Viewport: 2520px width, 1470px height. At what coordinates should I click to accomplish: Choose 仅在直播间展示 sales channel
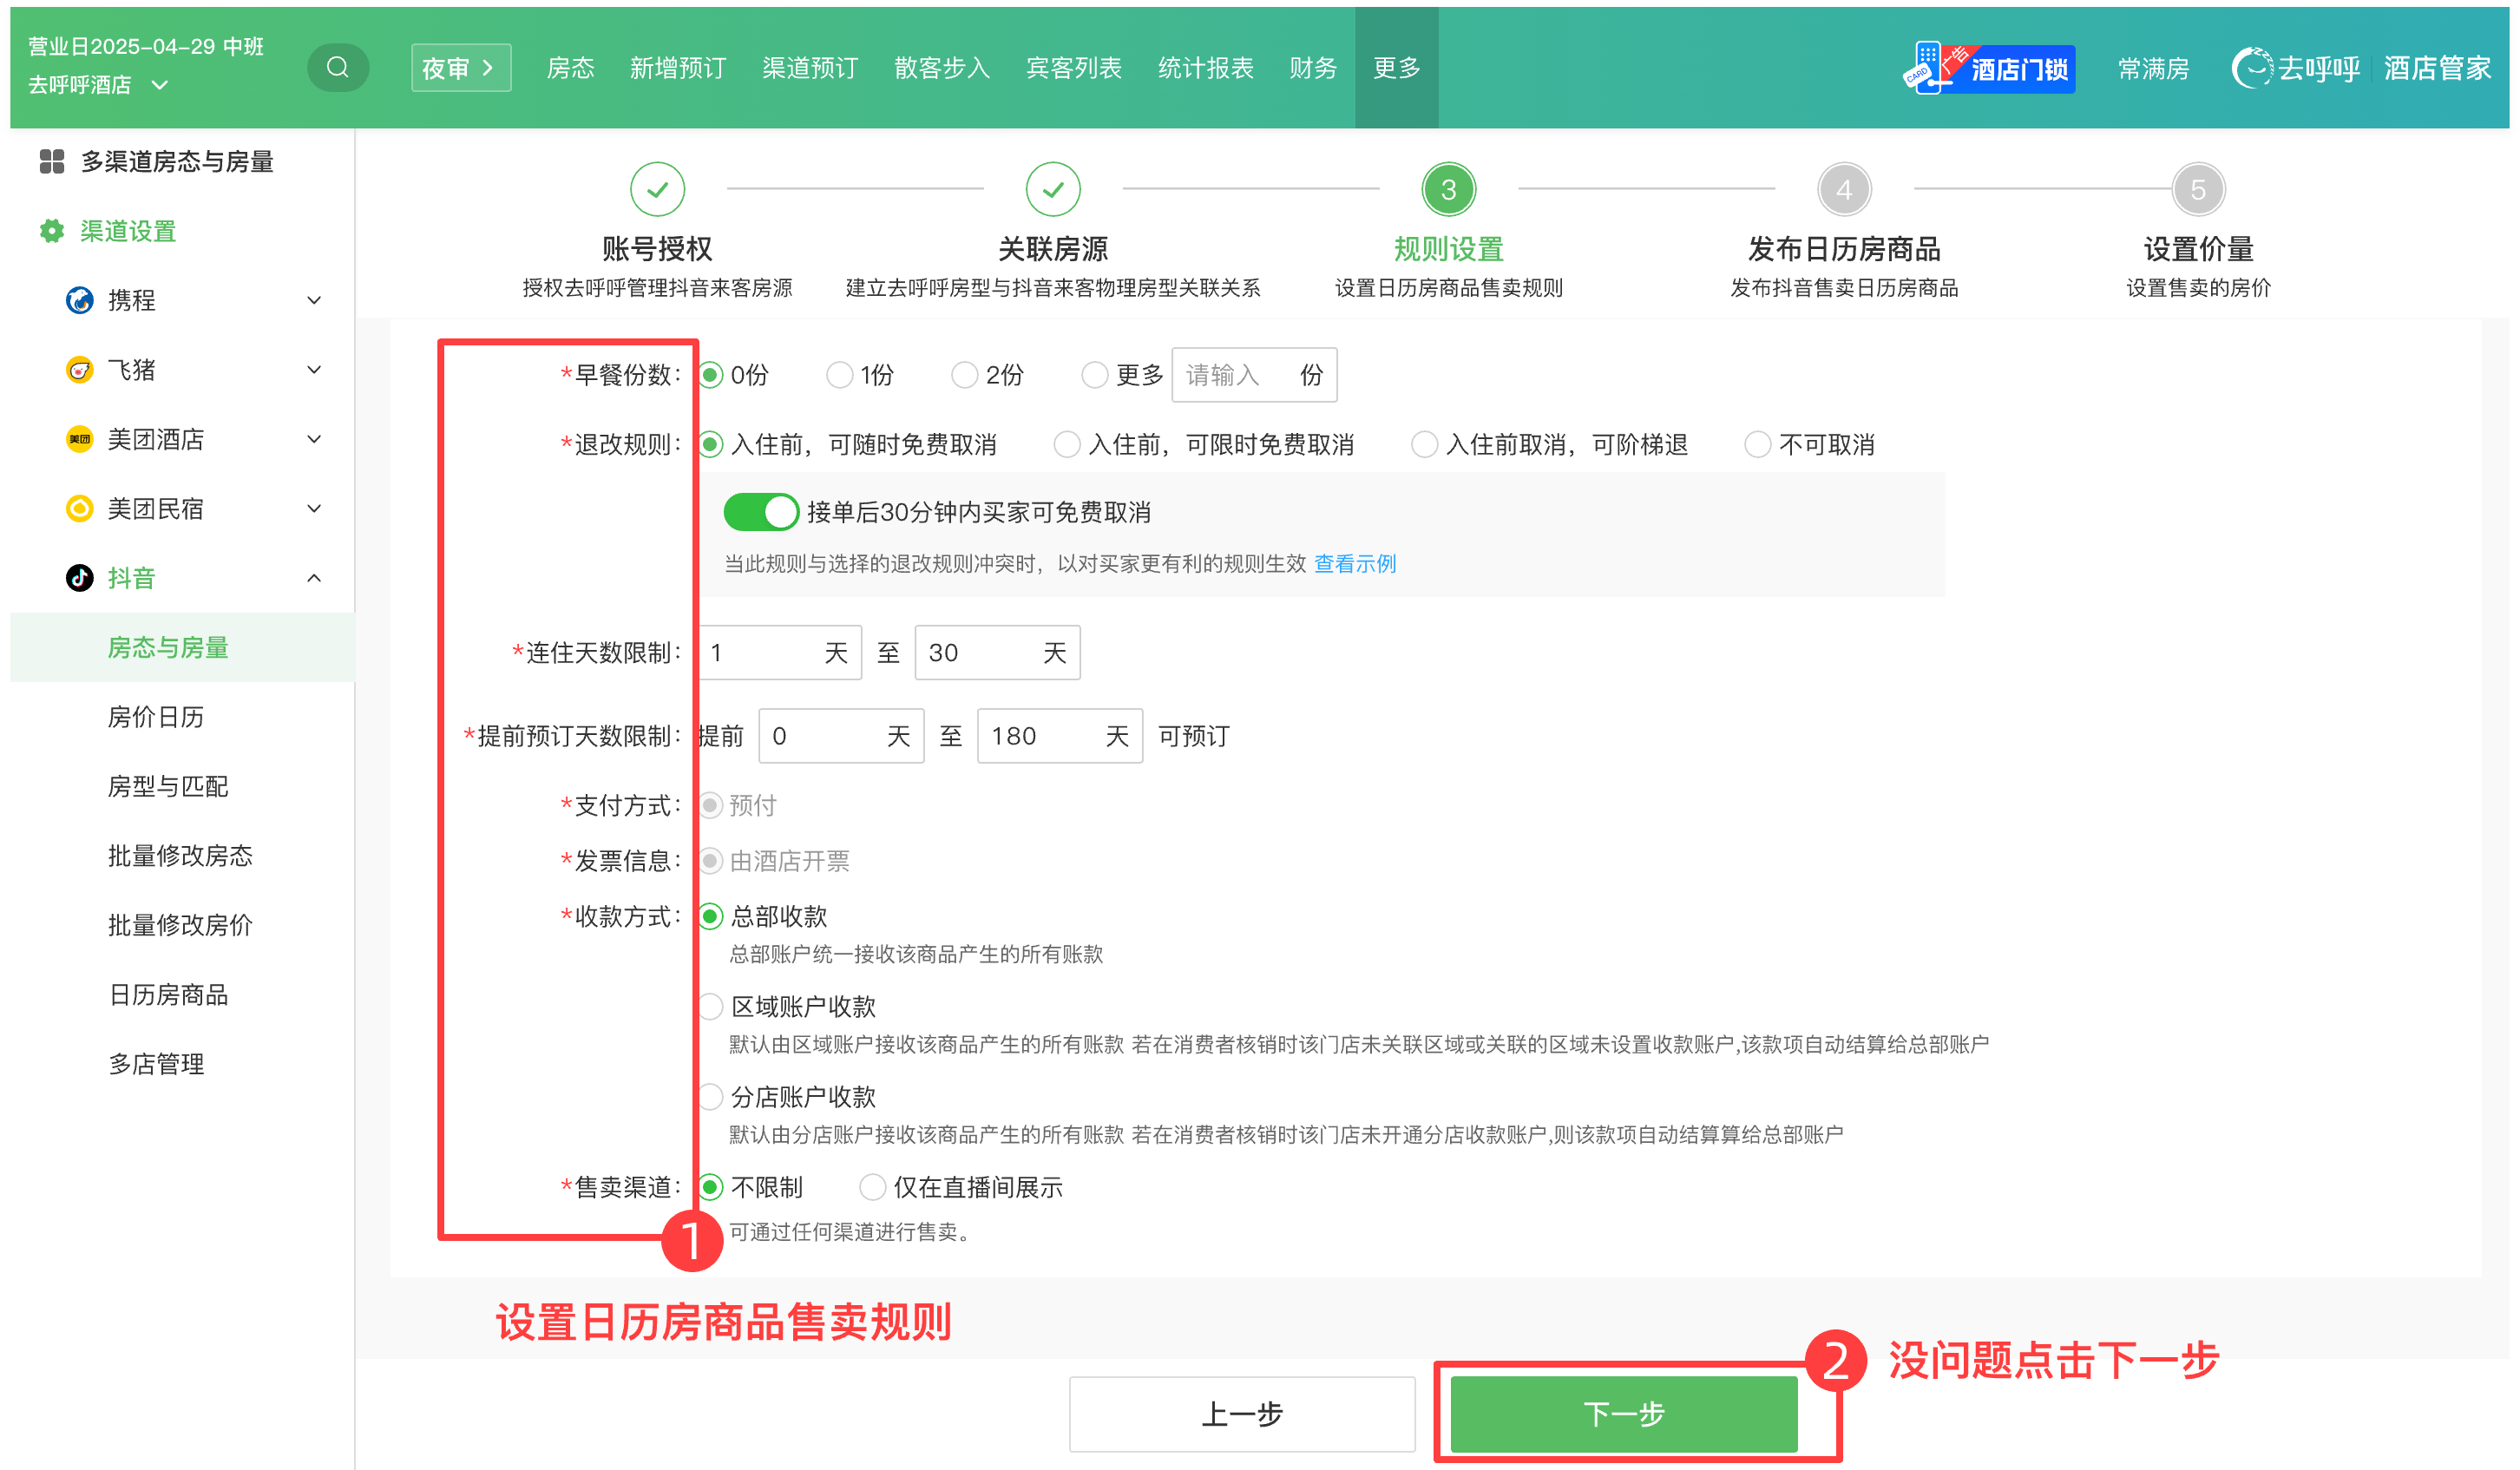pos(872,1187)
